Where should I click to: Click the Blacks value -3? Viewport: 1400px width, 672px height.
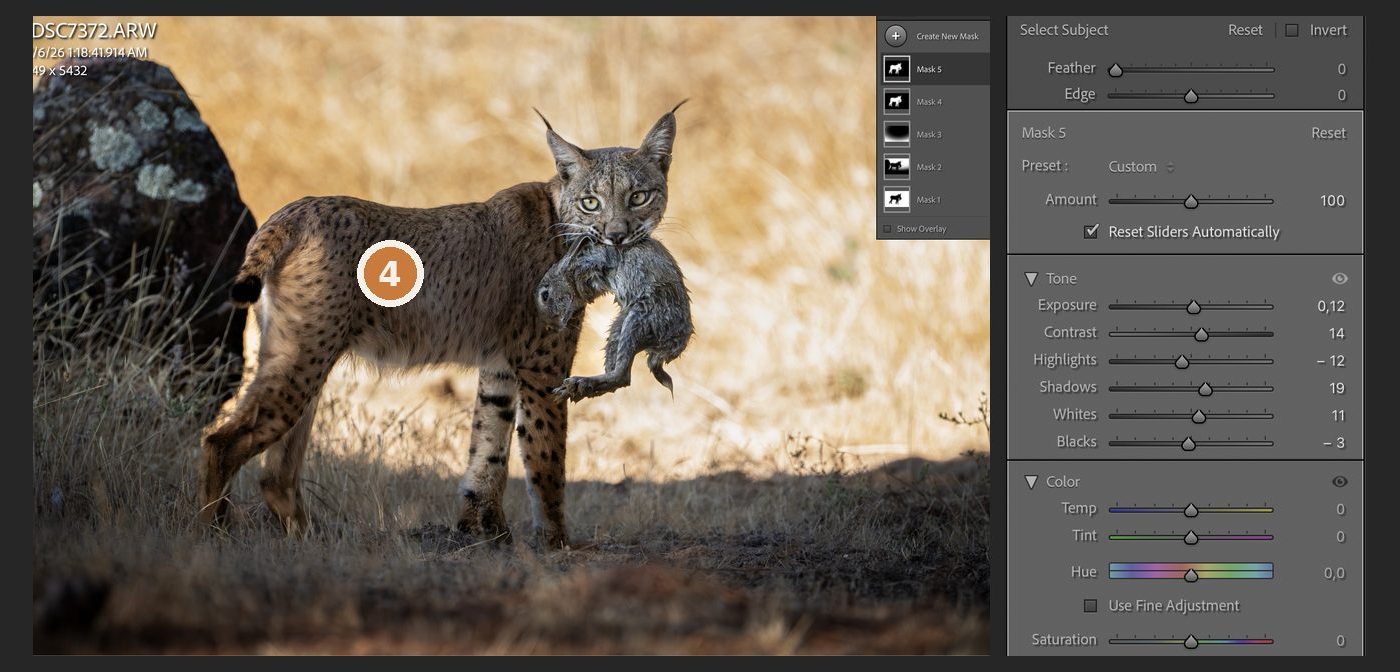1334,442
